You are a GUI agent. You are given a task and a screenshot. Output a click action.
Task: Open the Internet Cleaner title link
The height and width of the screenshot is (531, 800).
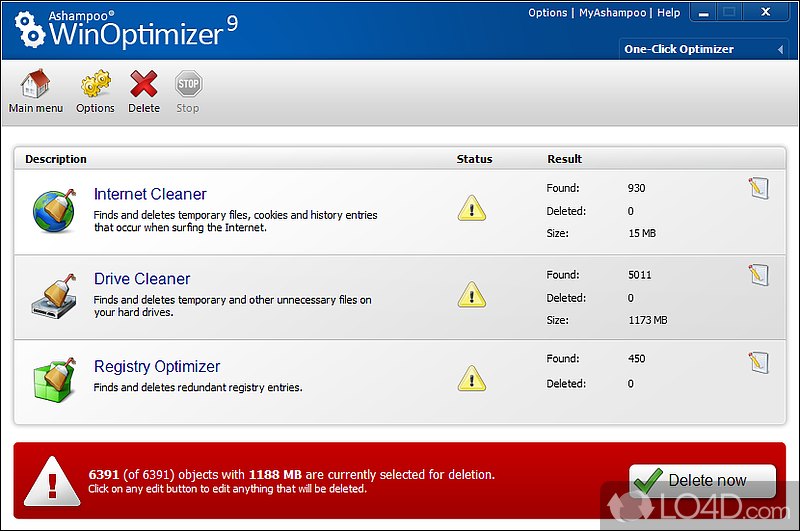point(150,194)
